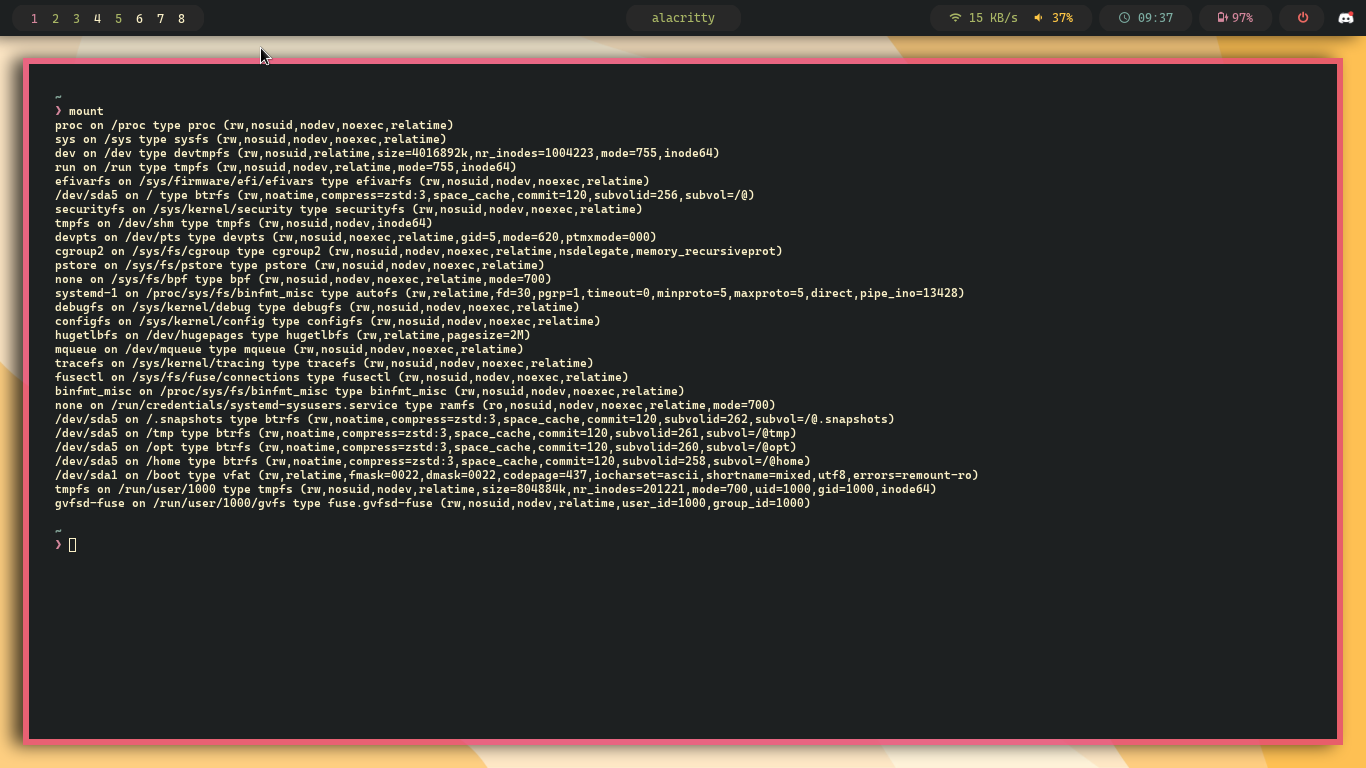Click the 37% volume level text
This screenshot has width=1366, height=768.
[1062, 18]
